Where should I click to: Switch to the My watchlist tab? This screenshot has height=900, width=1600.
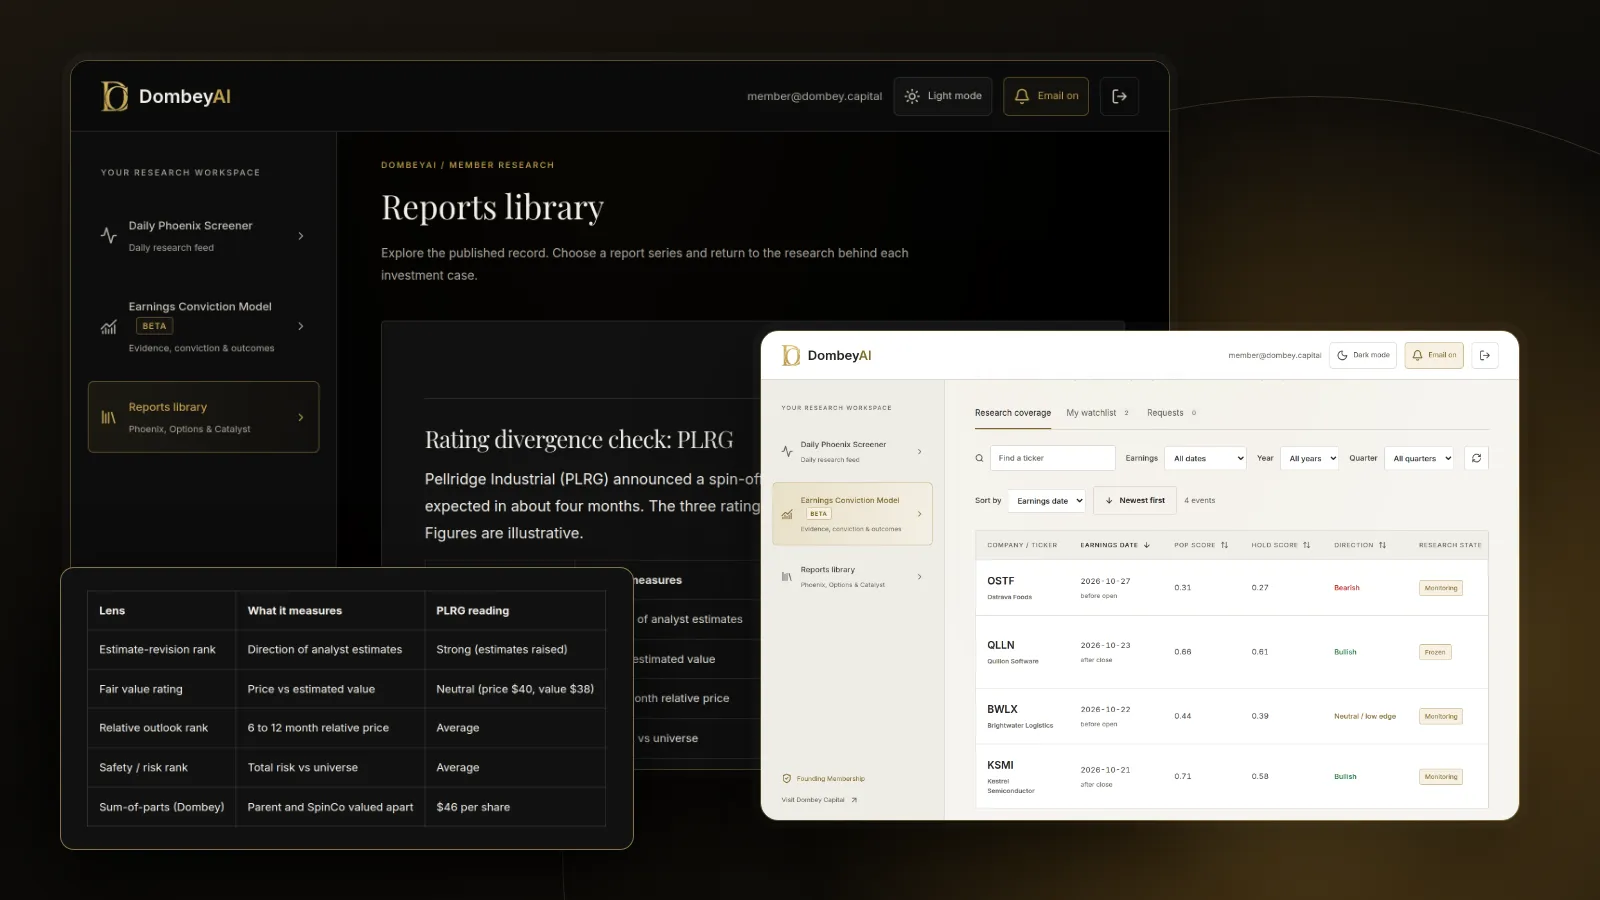pos(1097,413)
